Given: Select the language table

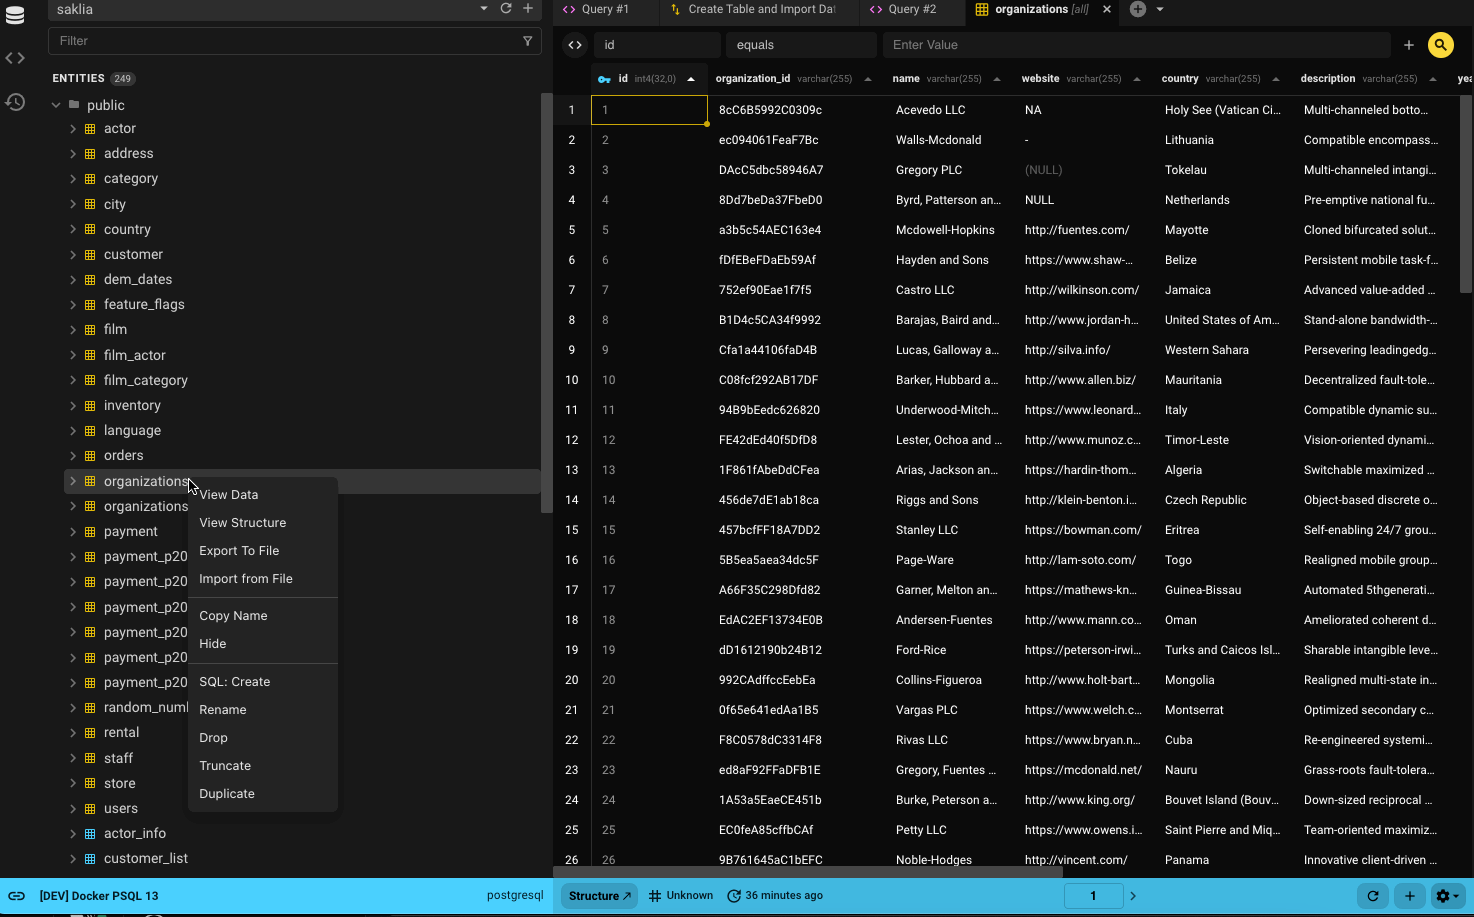Looking at the screenshot, I should 132,430.
